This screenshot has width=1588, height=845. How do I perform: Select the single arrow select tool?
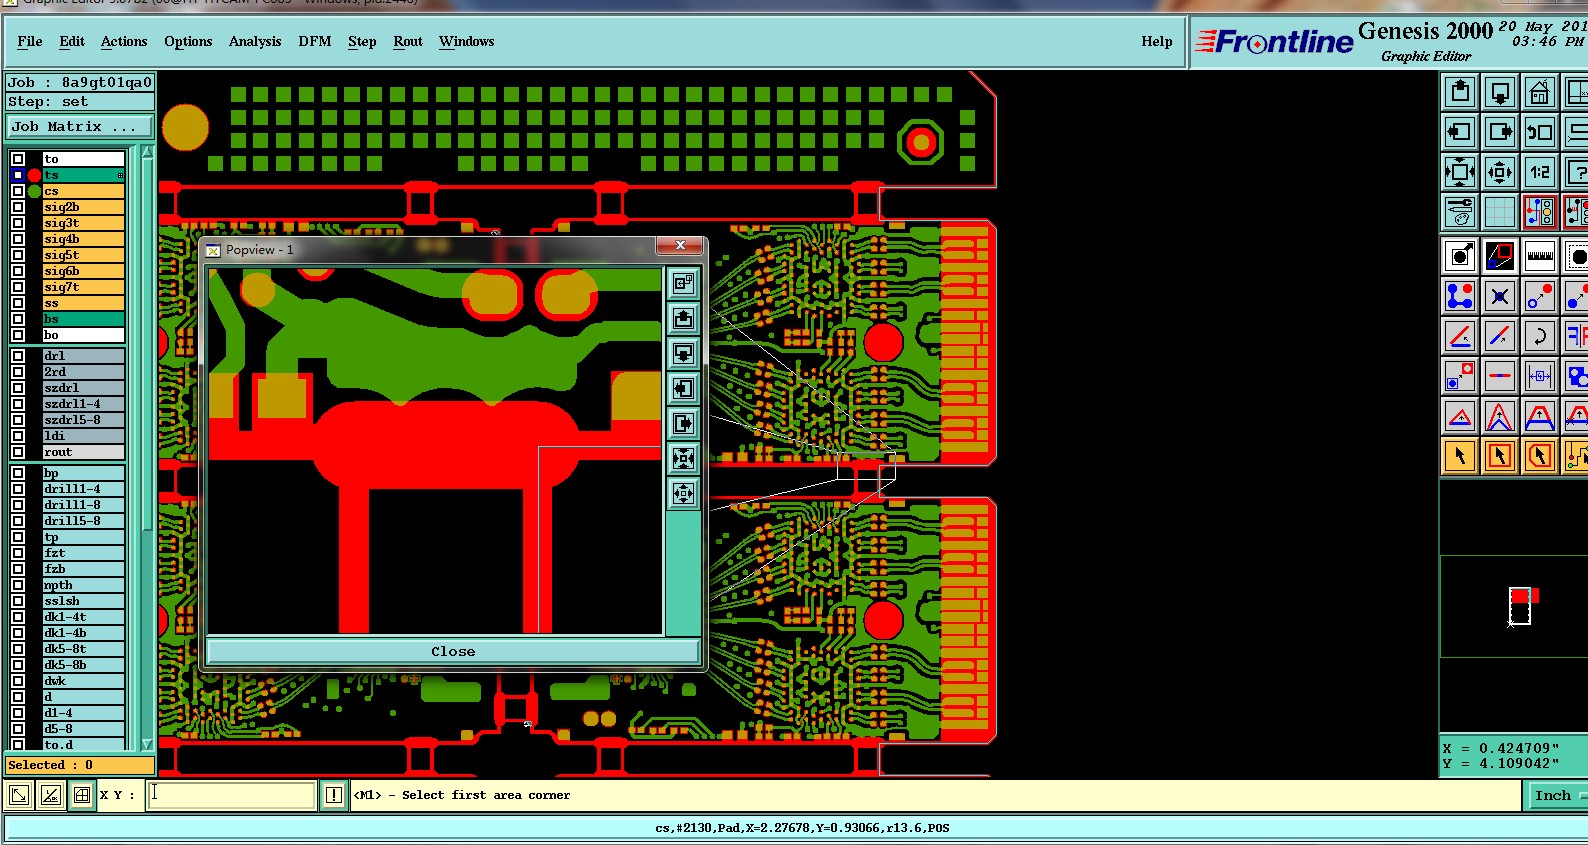click(1460, 456)
